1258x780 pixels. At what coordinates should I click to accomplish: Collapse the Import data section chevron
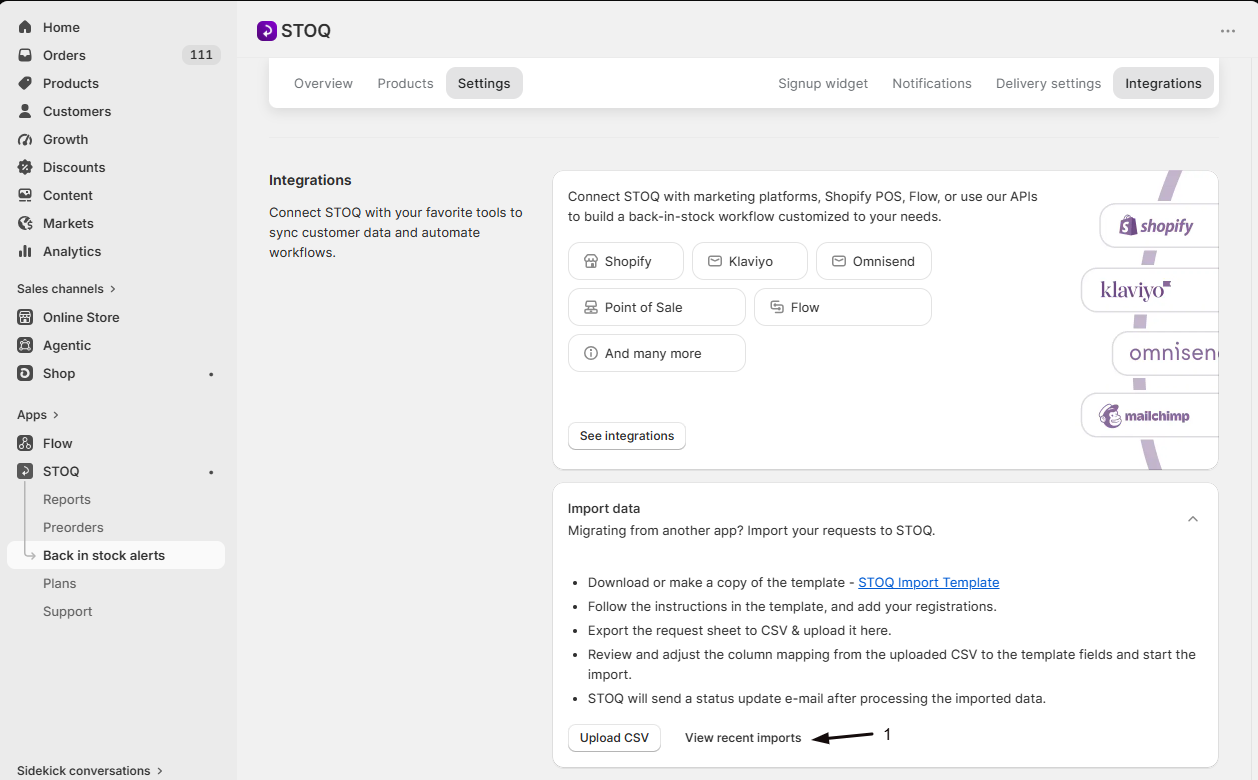click(x=1192, y=519)
